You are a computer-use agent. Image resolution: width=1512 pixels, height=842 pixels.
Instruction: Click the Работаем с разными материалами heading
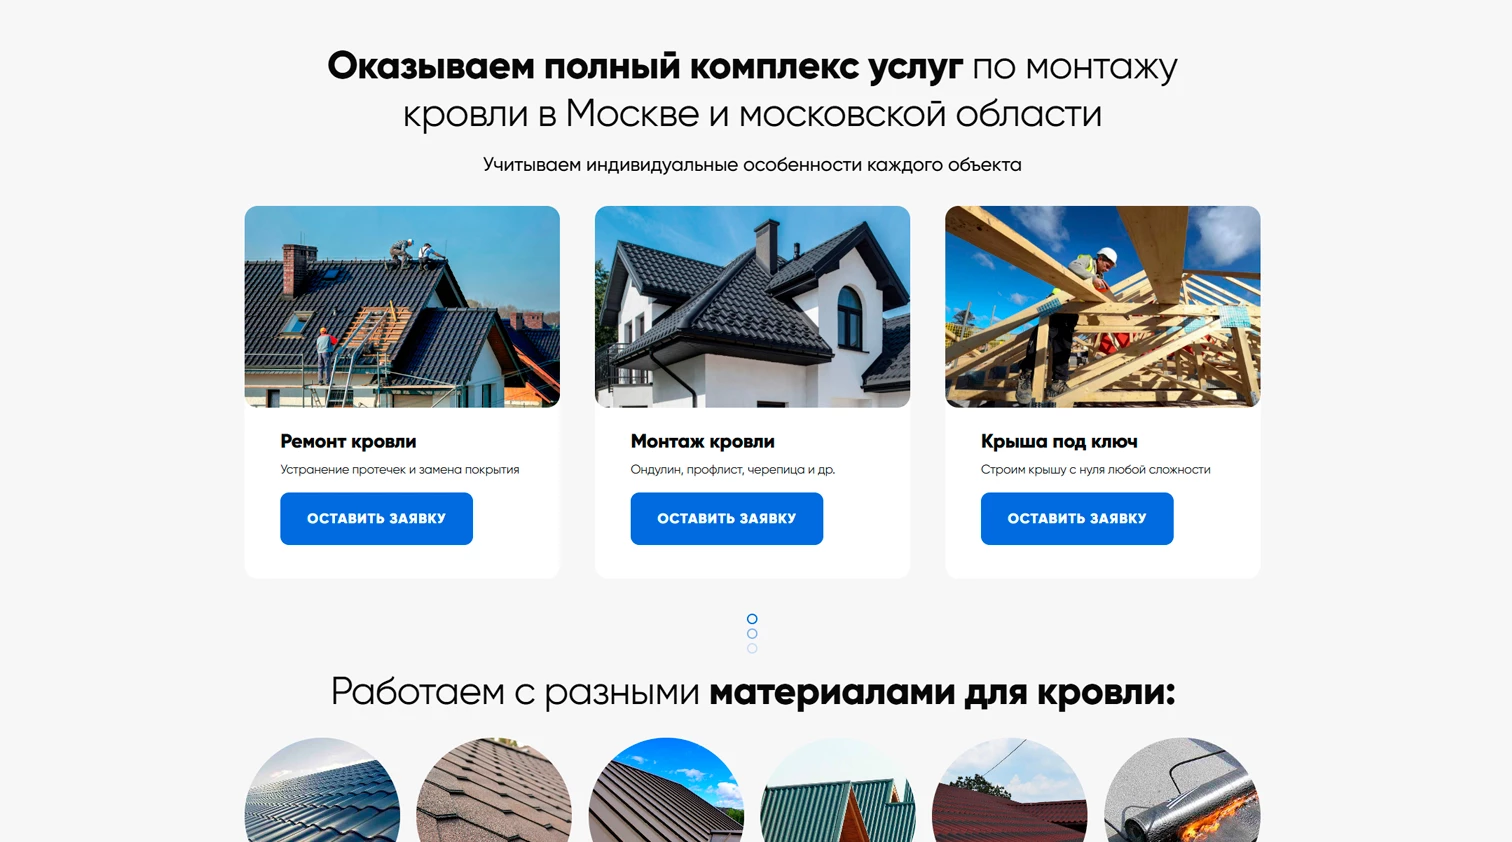click(x=752, y=692)
